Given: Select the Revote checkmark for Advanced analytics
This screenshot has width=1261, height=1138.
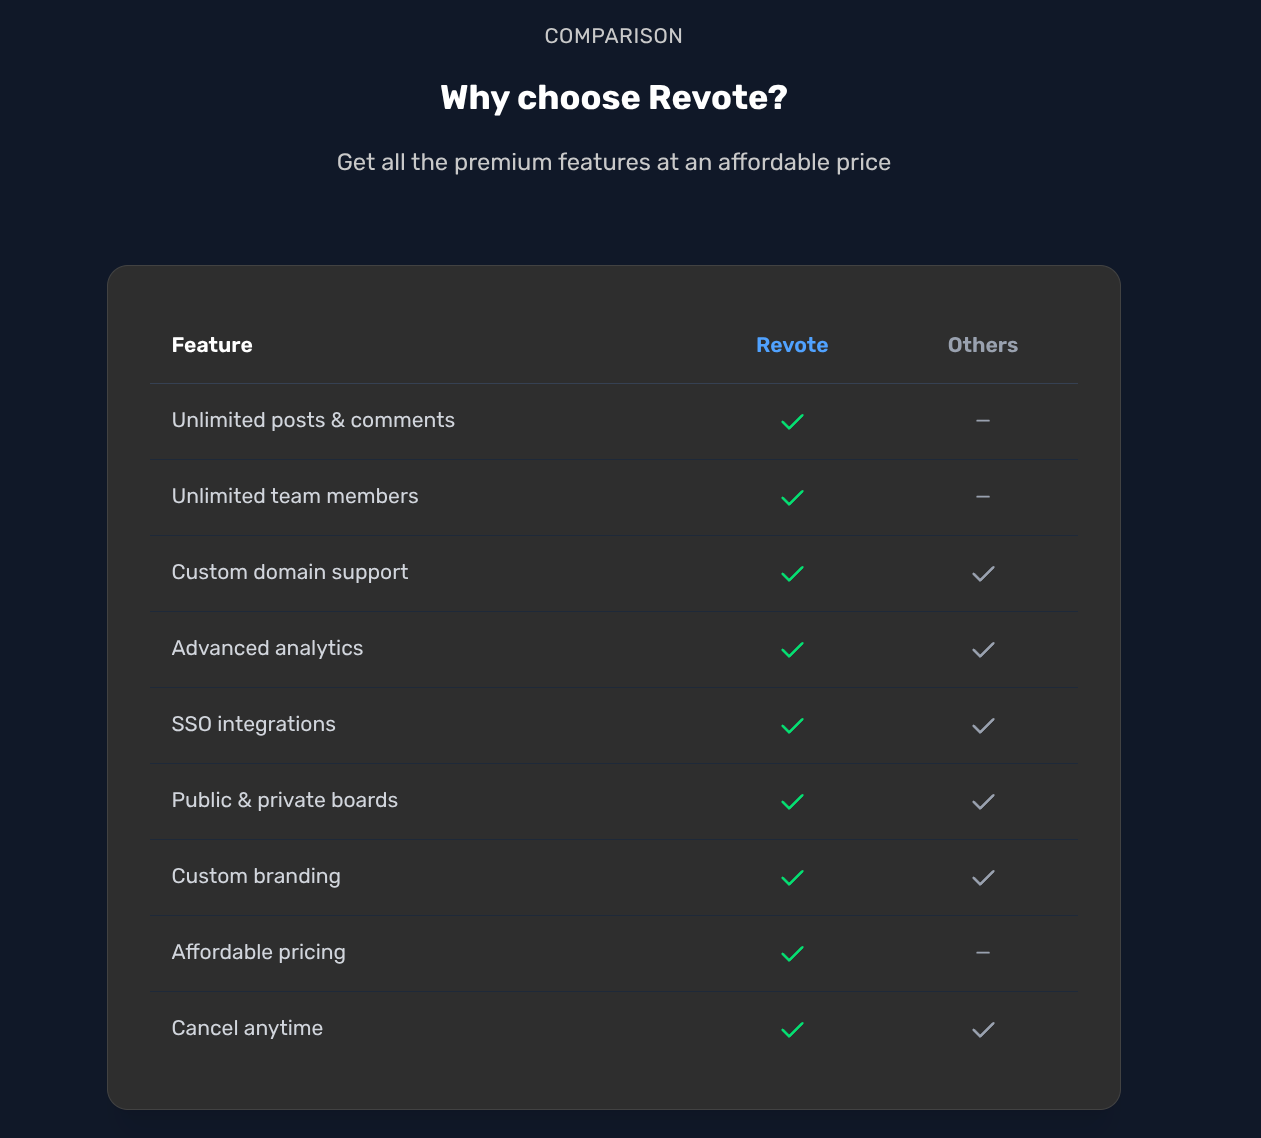Looking at the screenshot, I should coord(792,649).
